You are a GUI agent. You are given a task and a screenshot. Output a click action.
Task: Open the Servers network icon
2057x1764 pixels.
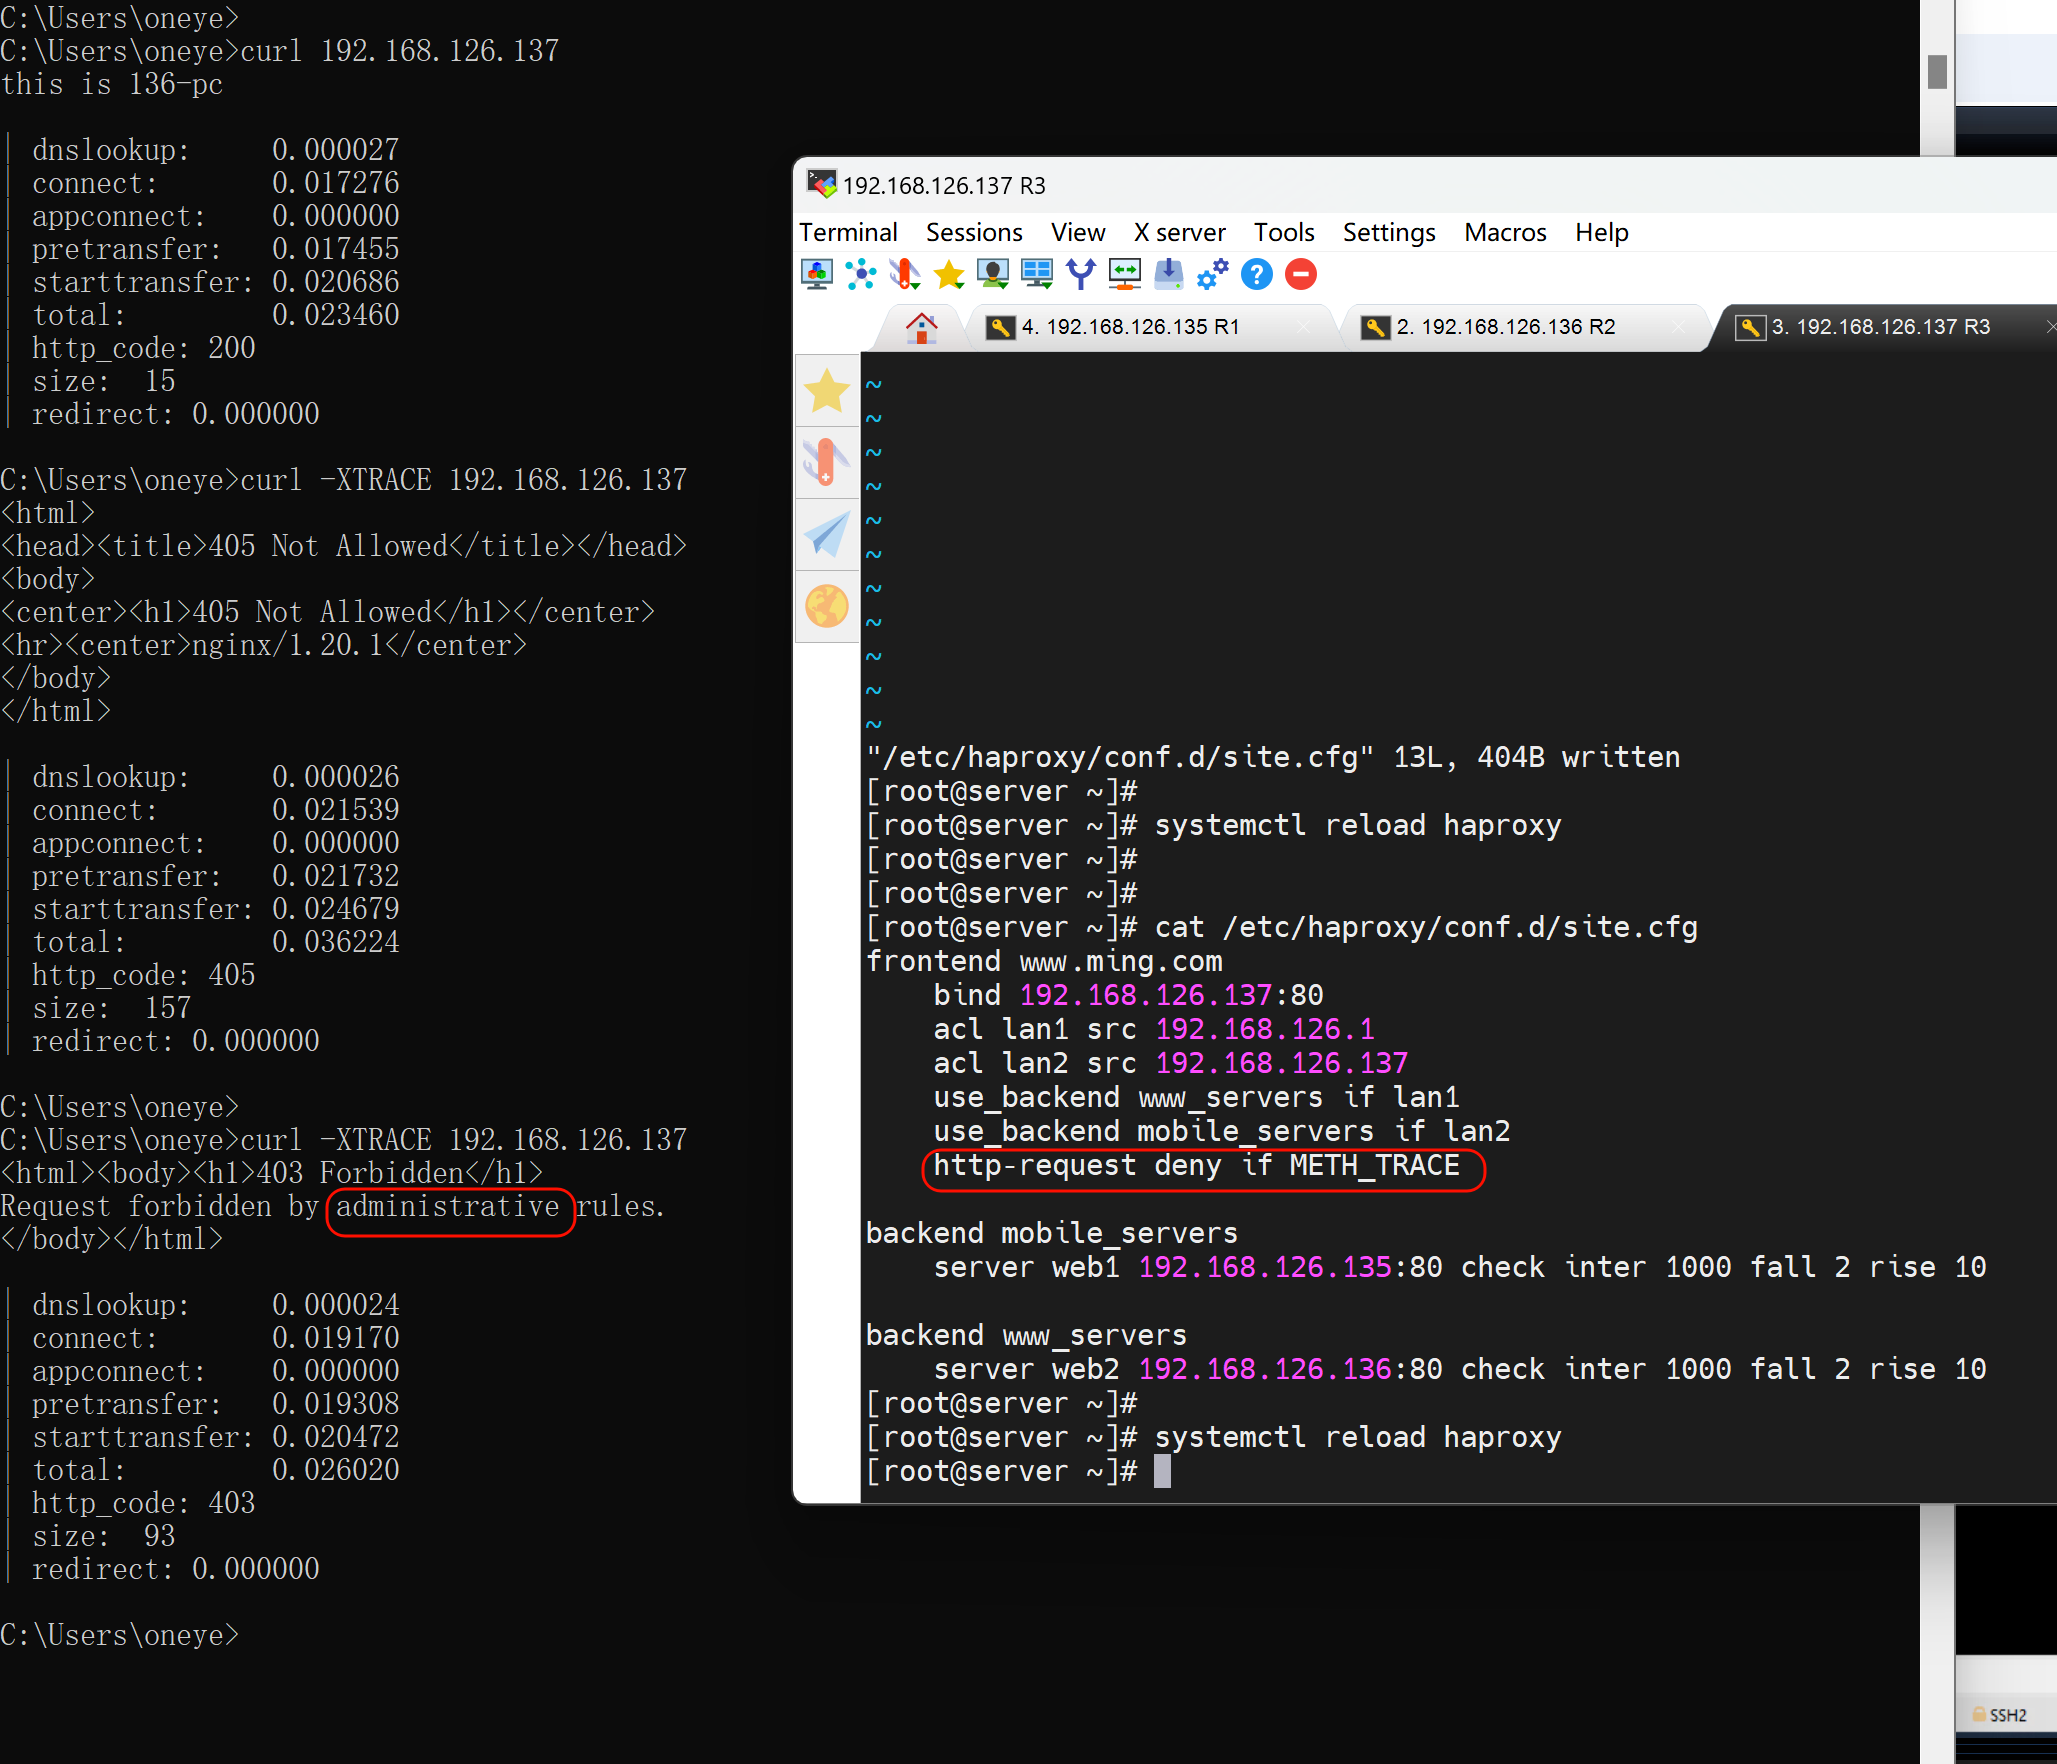860,274
